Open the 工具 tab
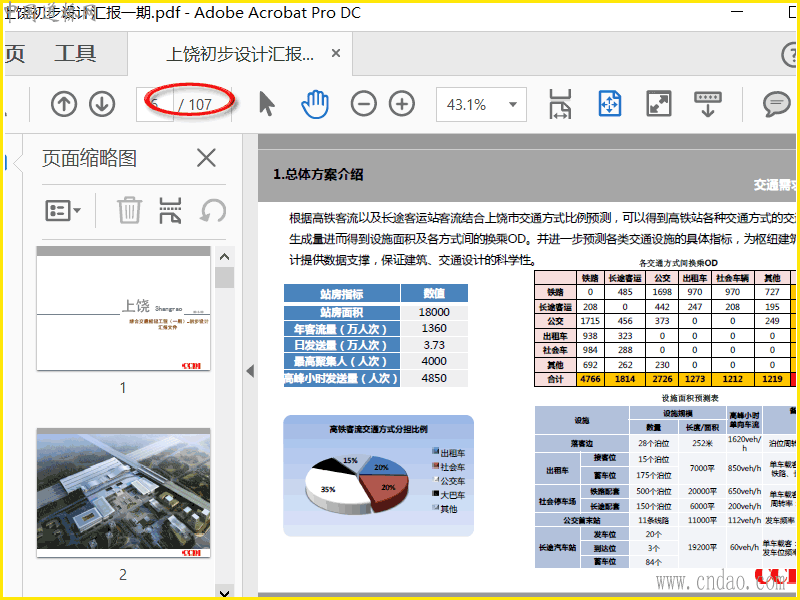 [x=76, y=54]
